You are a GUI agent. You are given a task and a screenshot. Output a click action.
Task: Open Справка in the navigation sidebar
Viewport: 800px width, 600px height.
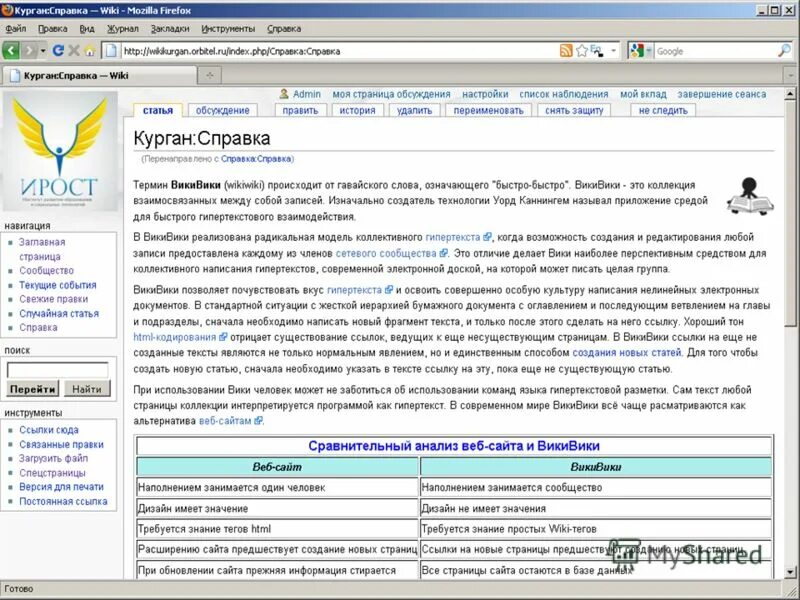(38, 328)
